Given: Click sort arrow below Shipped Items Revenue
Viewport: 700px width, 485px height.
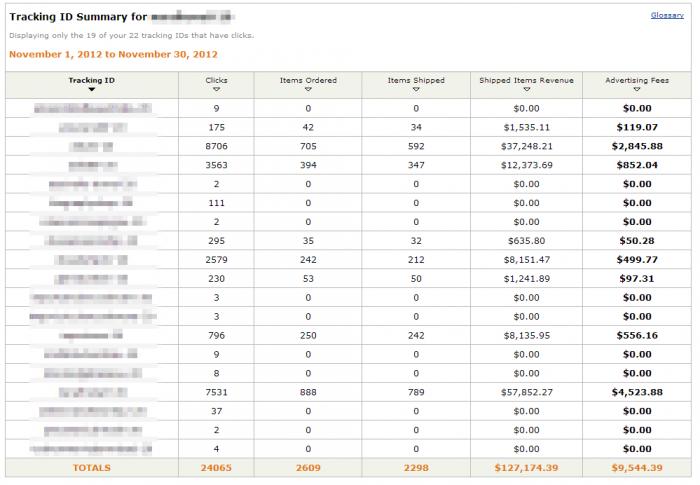Looking at the screenshot, I should (x=526, y=89).
